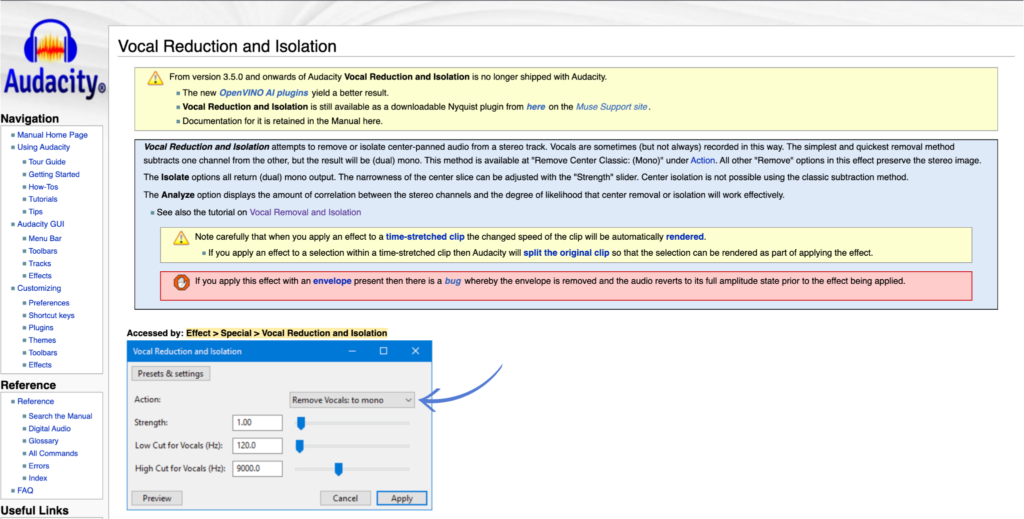The image size is (1024, 519).
Task: Click Apply in the dialog
Action: point(402,498)
